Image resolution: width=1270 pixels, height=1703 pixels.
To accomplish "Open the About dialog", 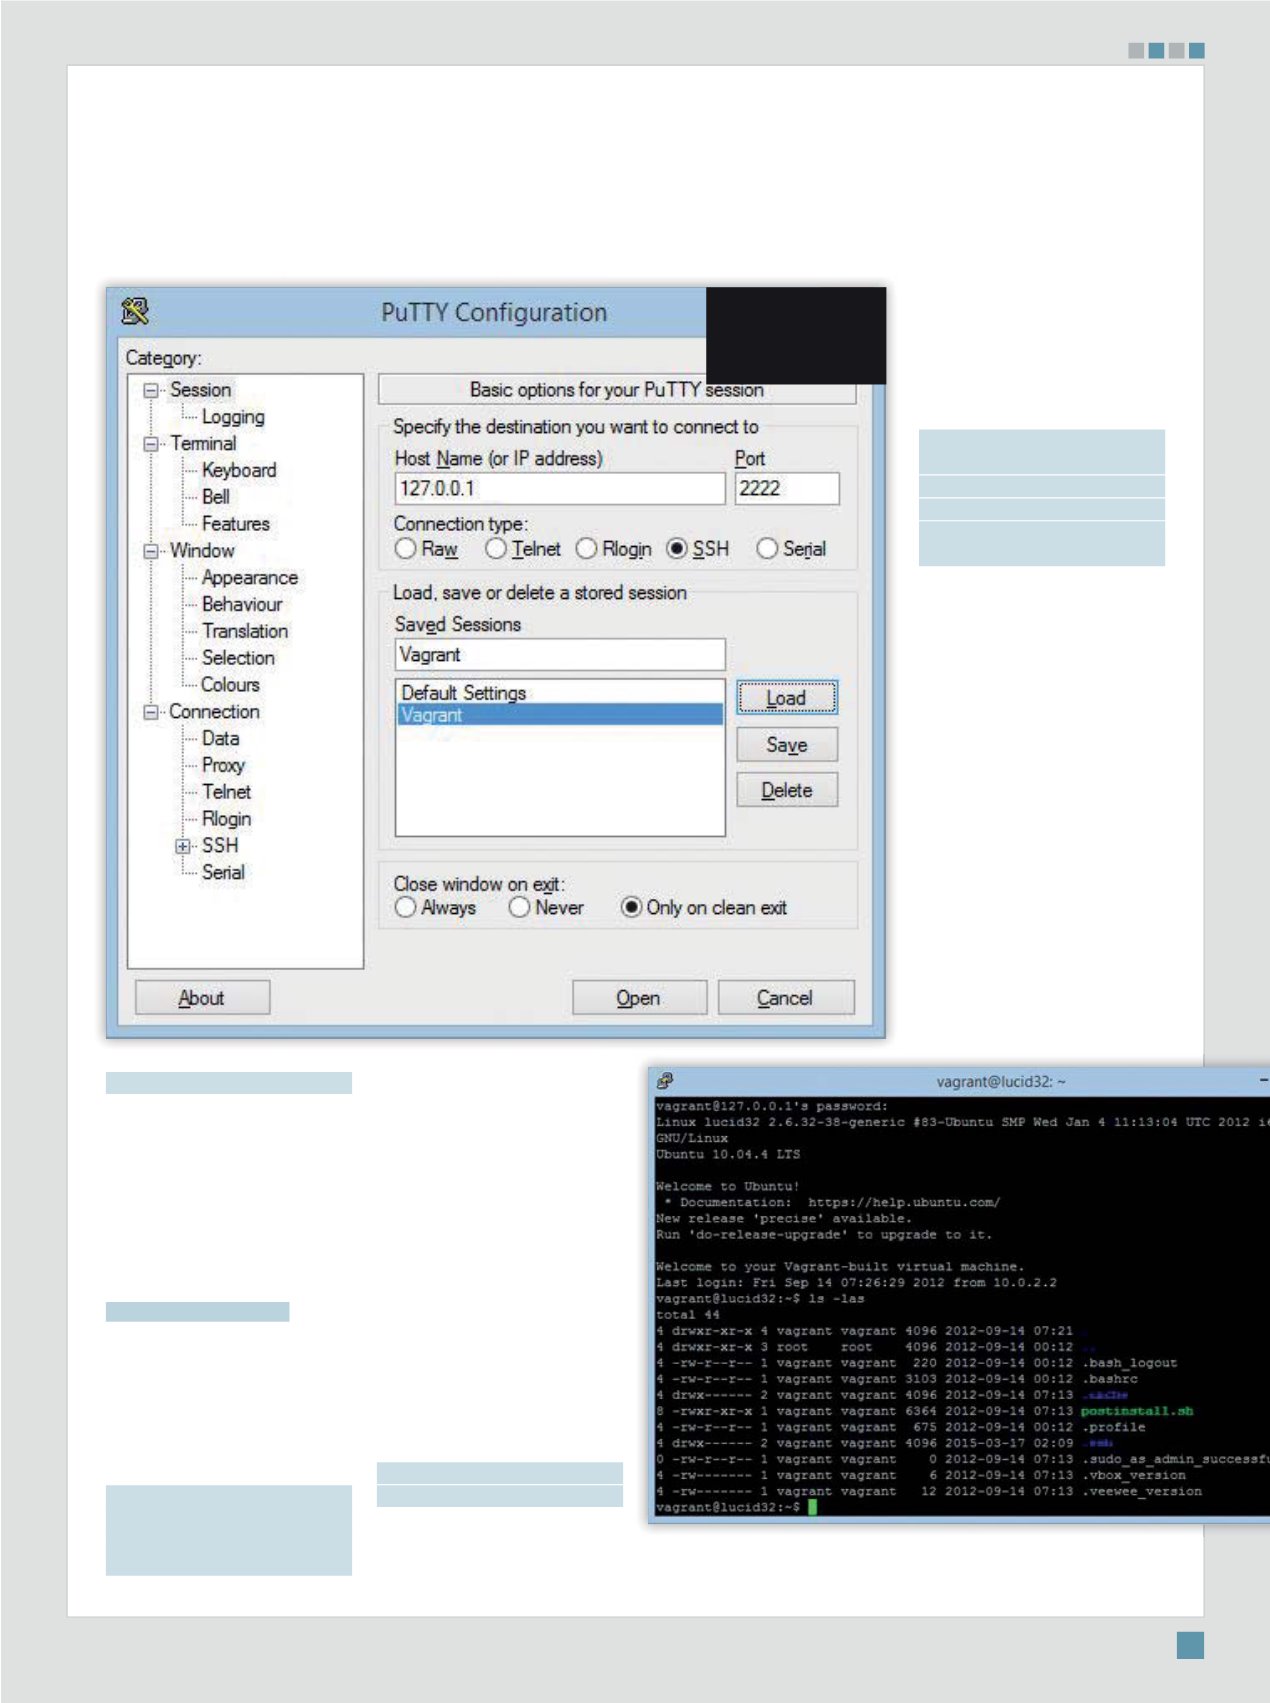I will pyautogui.click(x=202, y=998).
